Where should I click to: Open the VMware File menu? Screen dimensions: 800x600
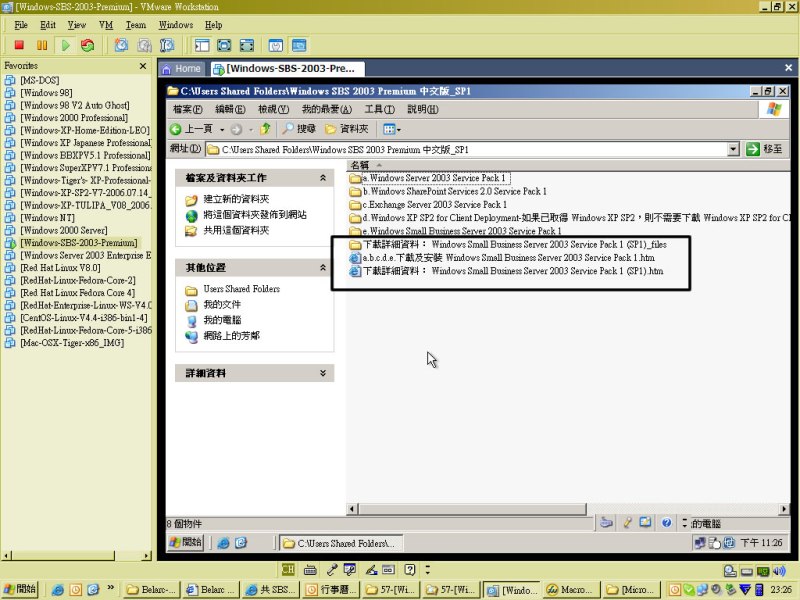21,25
